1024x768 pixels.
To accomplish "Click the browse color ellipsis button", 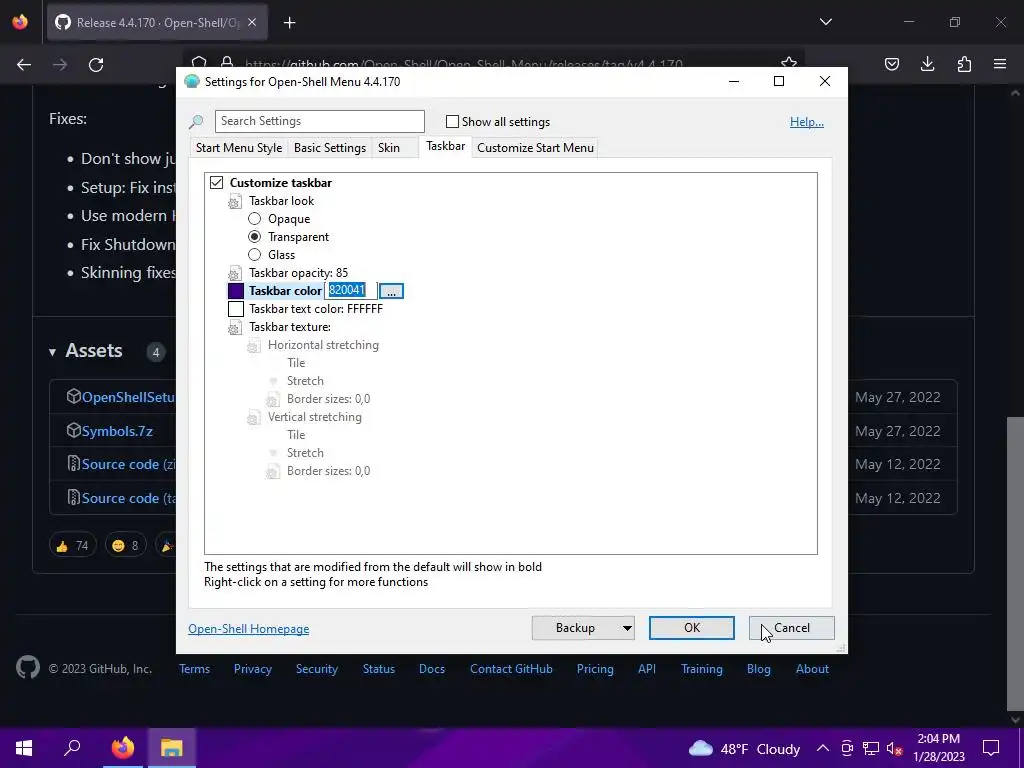I will 391,291.
